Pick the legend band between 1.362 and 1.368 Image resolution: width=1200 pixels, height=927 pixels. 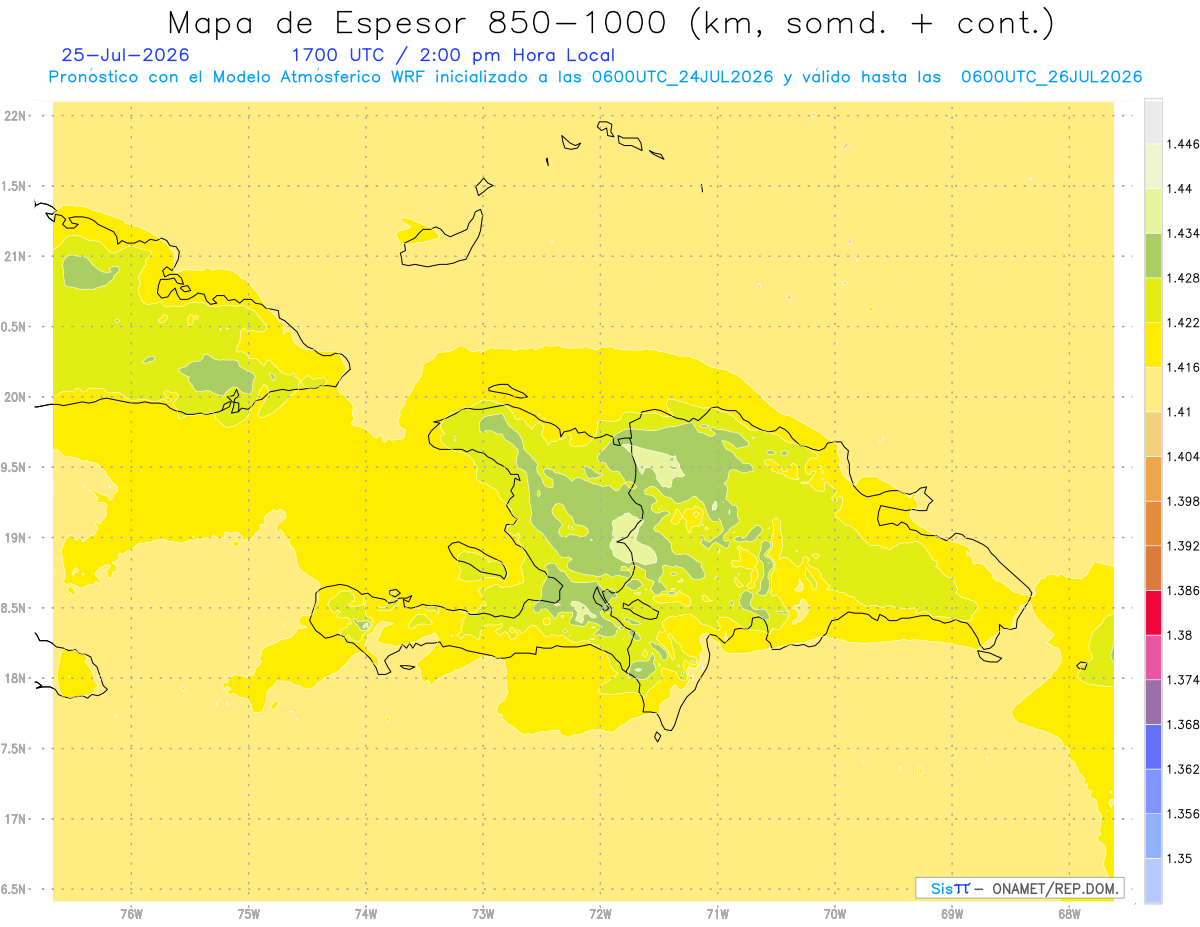[x=1153, y=746]
